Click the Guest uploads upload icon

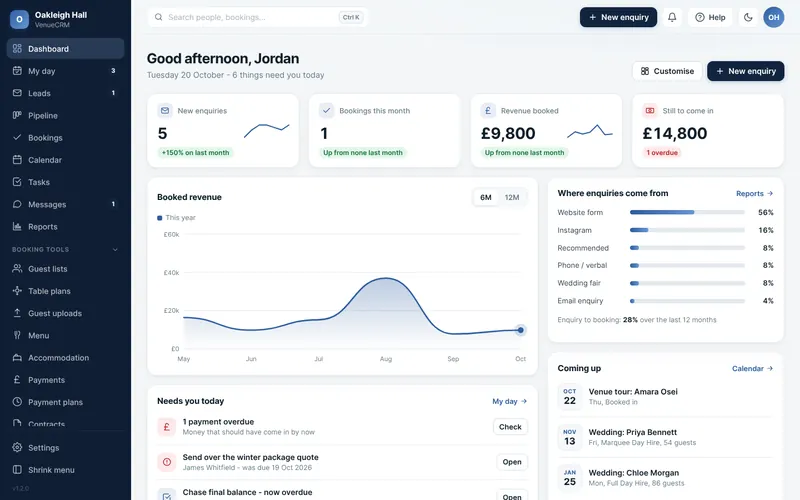(x=17, y=313)
